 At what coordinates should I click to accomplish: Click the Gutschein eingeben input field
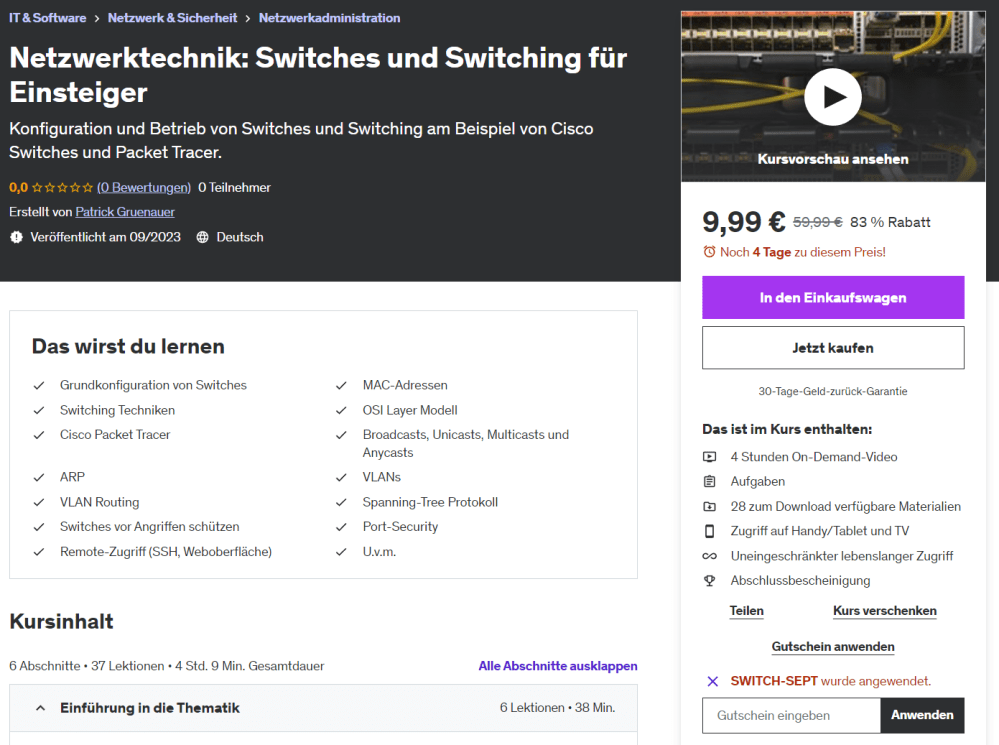[x=791, y=715]
